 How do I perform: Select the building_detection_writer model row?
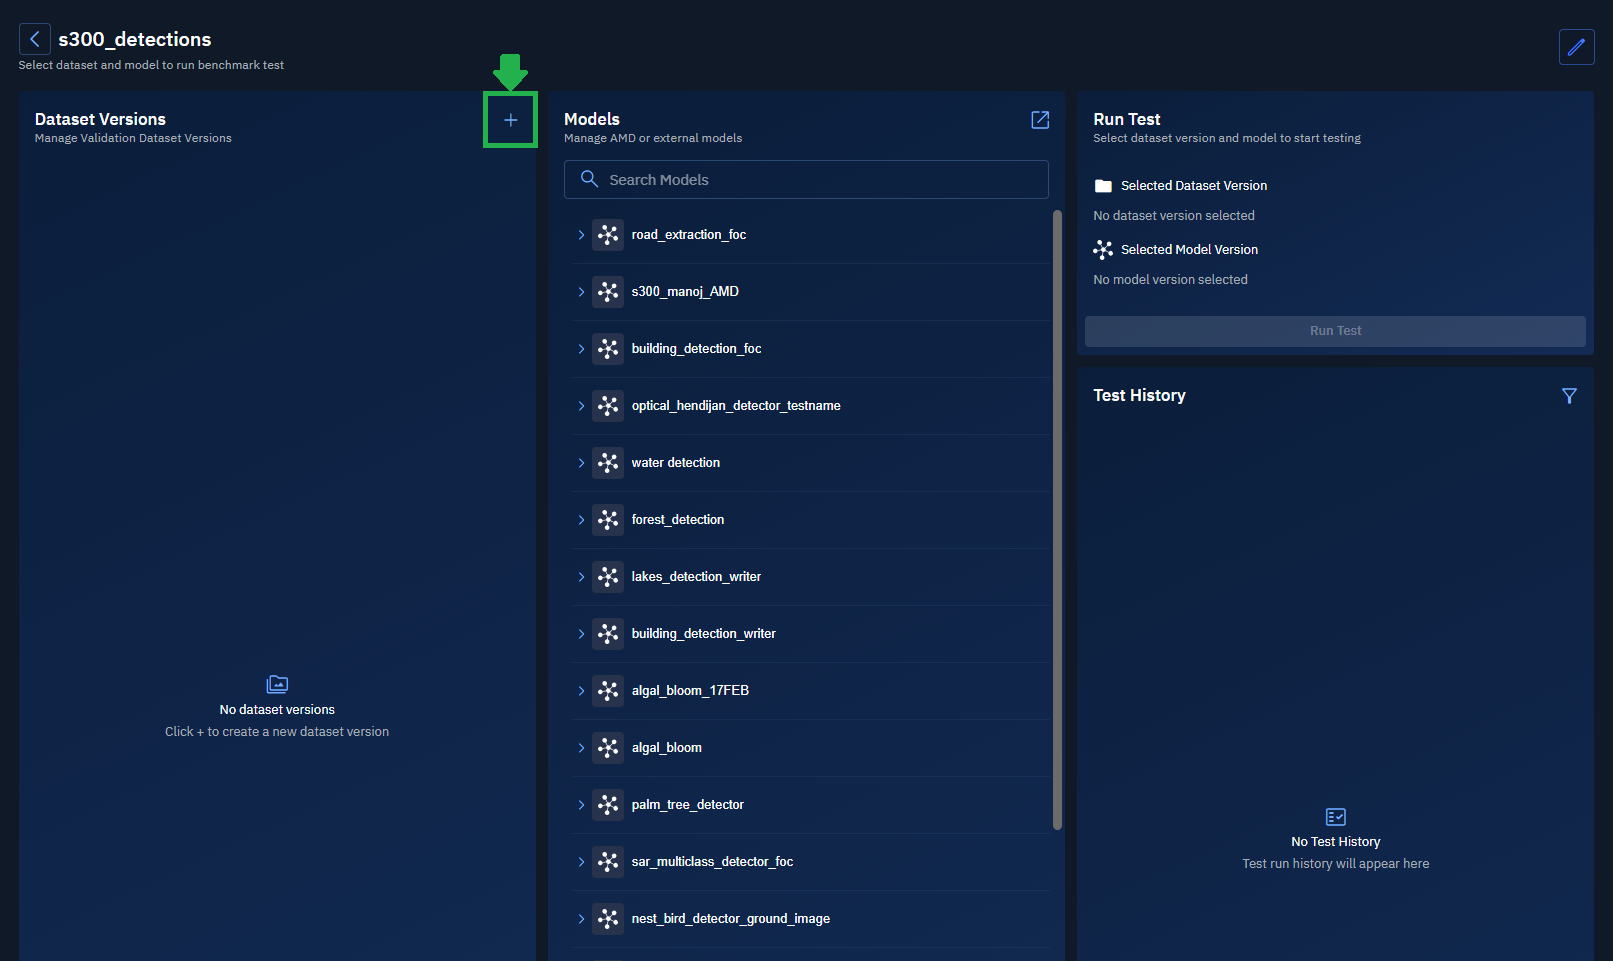point(703,634)
